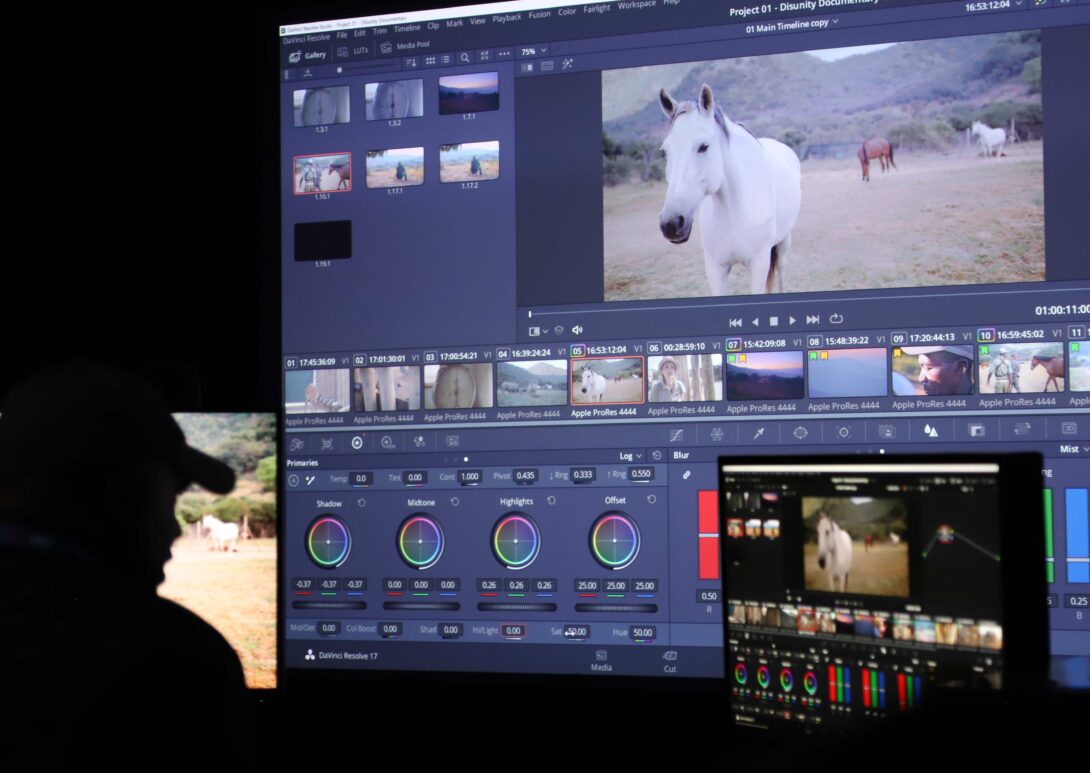Mute the viewer audio speaker
Image resolution: width=1090 pixels, height=773 pixels.
[x=577, y=330]
